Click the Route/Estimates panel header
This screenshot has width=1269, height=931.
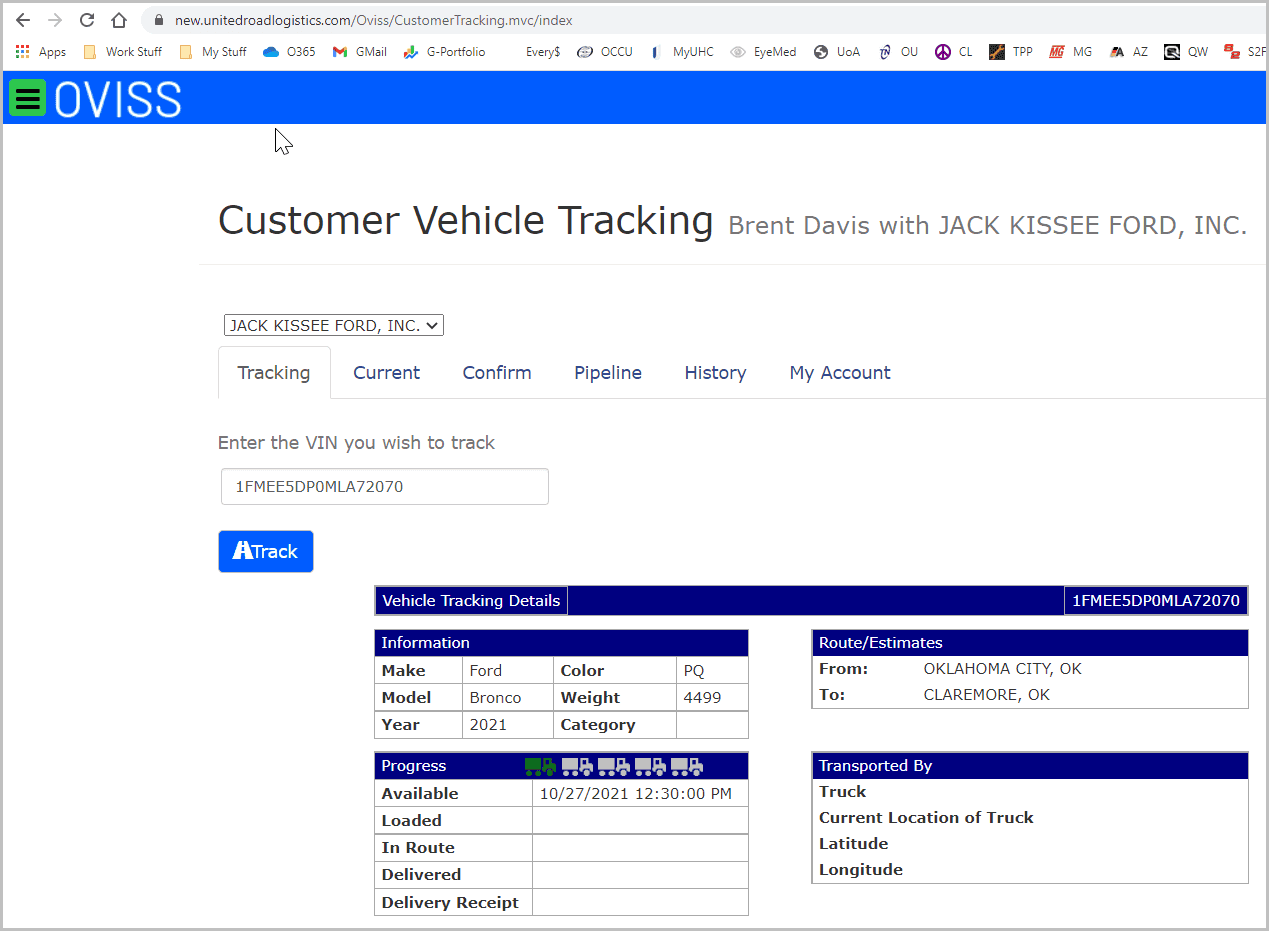tap(1030, 643)
